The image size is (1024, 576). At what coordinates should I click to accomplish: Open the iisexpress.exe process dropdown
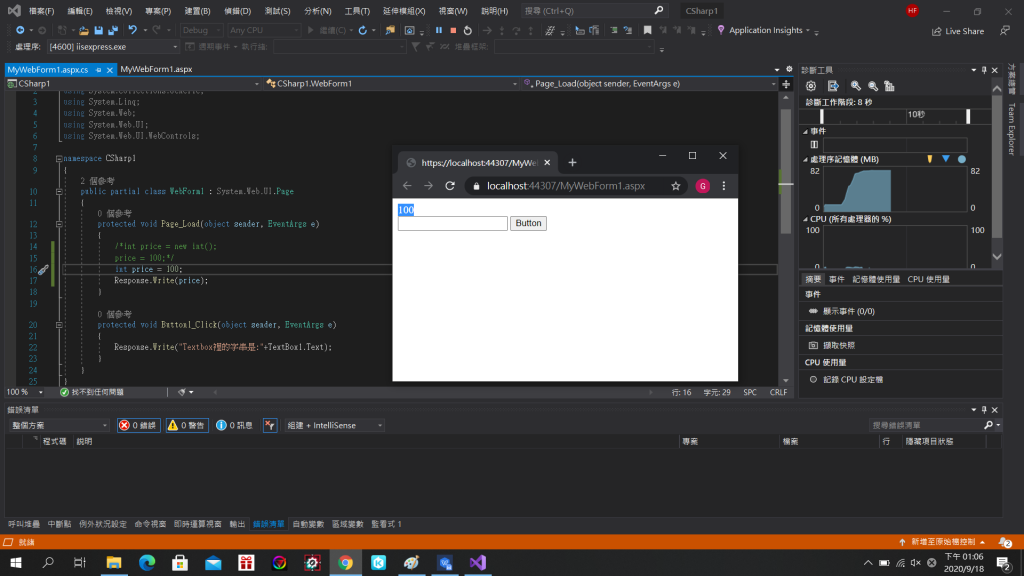point(112,47)
